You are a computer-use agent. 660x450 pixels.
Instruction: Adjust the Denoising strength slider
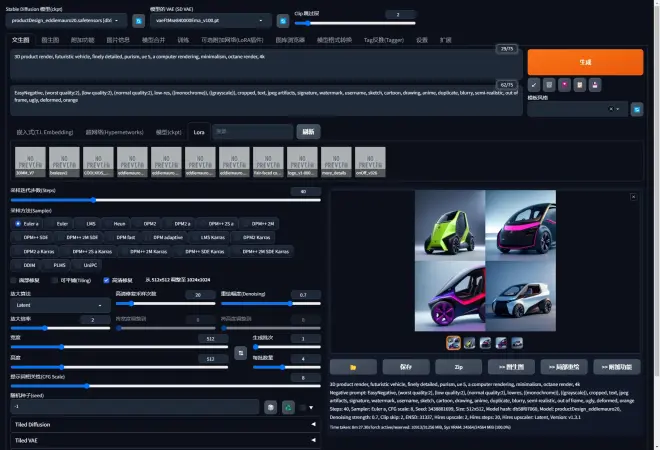(271, 304)
